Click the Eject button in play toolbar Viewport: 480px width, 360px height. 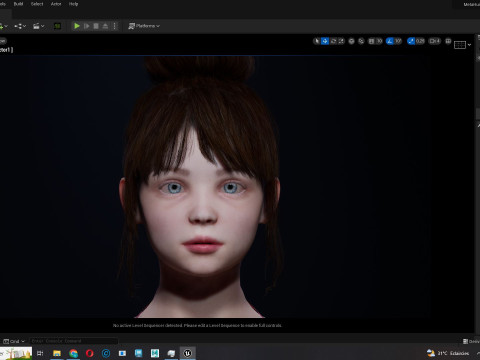coord(105,26)
